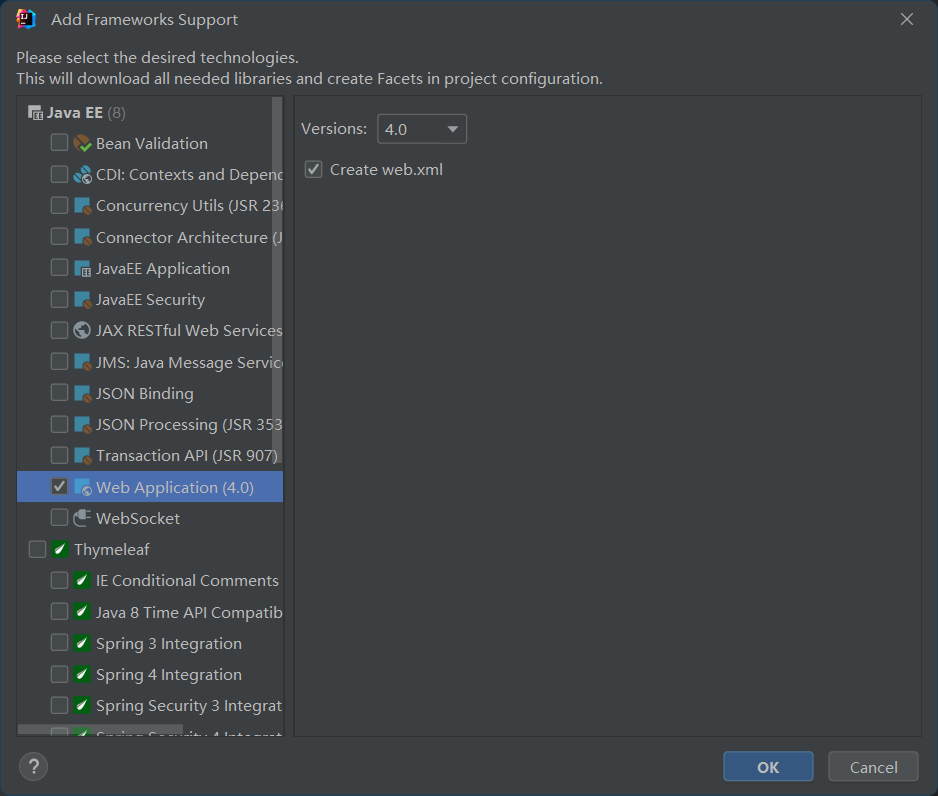Disable the Web Application (4.0) checkbox
Image resolution: width=938 pixels, height=796 pixels.
[60, 487]
